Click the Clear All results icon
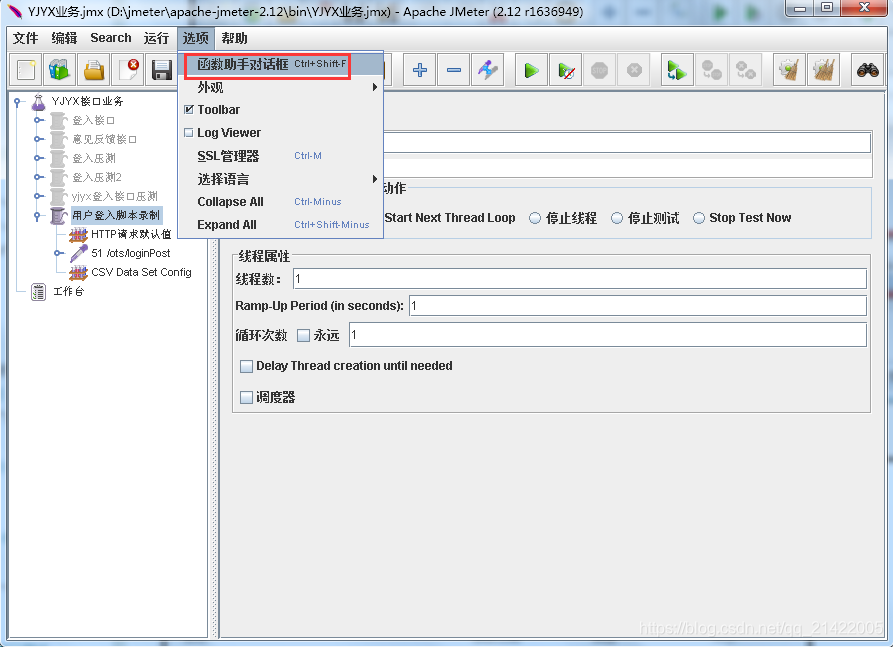This screenshot has width=893, height=647. coord(824,70)
